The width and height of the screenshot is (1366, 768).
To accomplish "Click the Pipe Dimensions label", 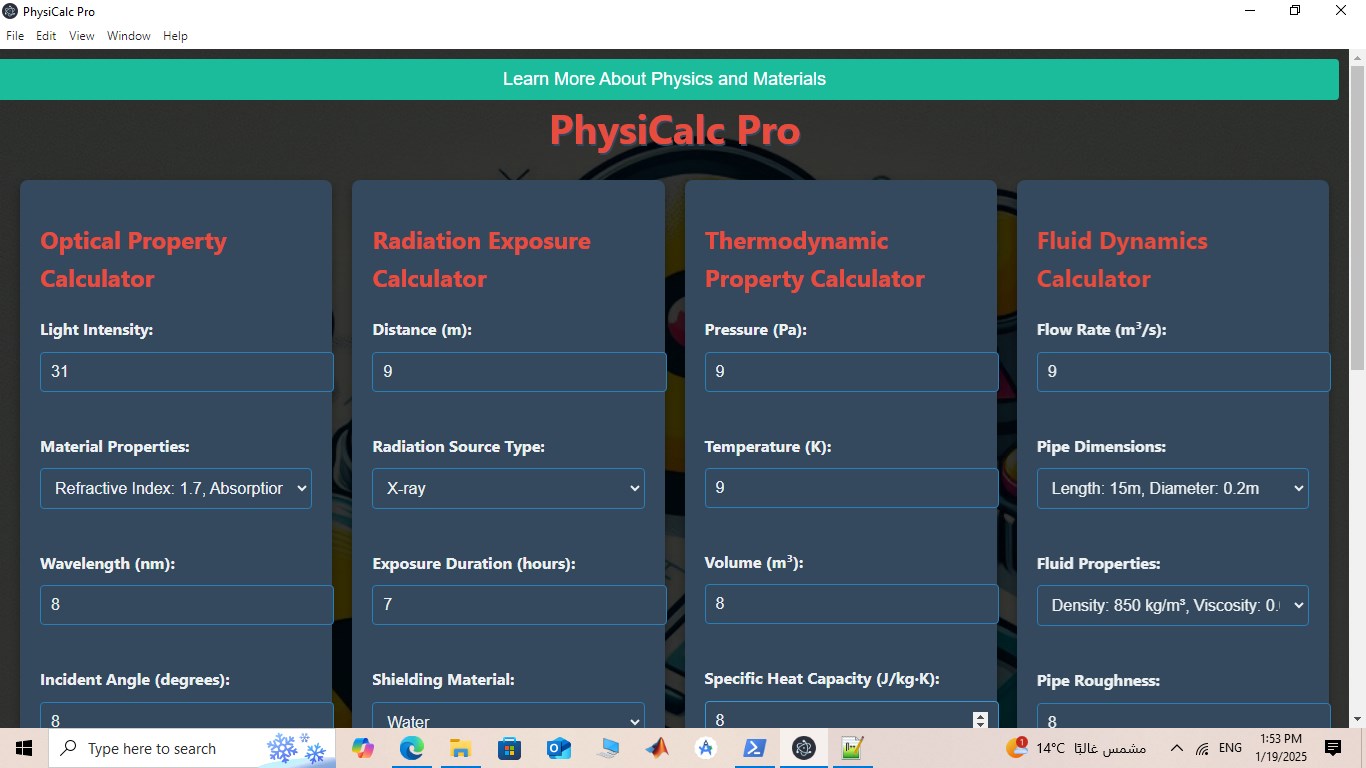I will click(1101, 446).
